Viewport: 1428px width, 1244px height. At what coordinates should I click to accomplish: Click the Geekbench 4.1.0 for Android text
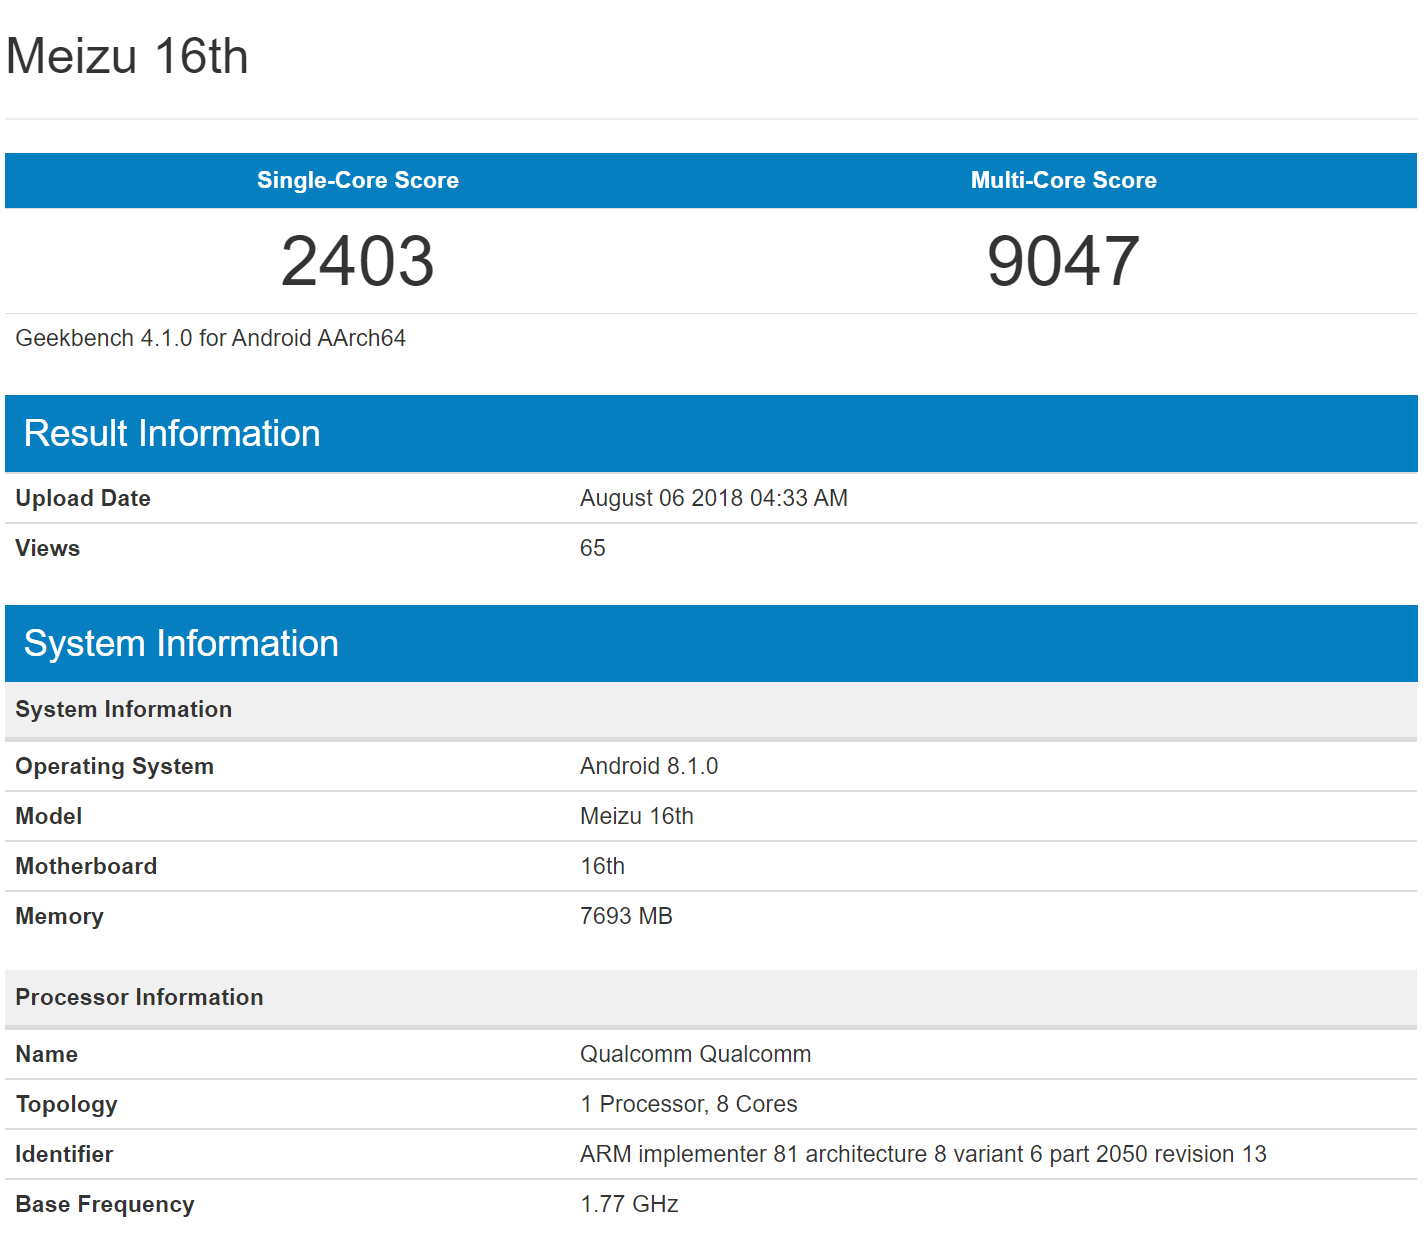pos(210,338)
